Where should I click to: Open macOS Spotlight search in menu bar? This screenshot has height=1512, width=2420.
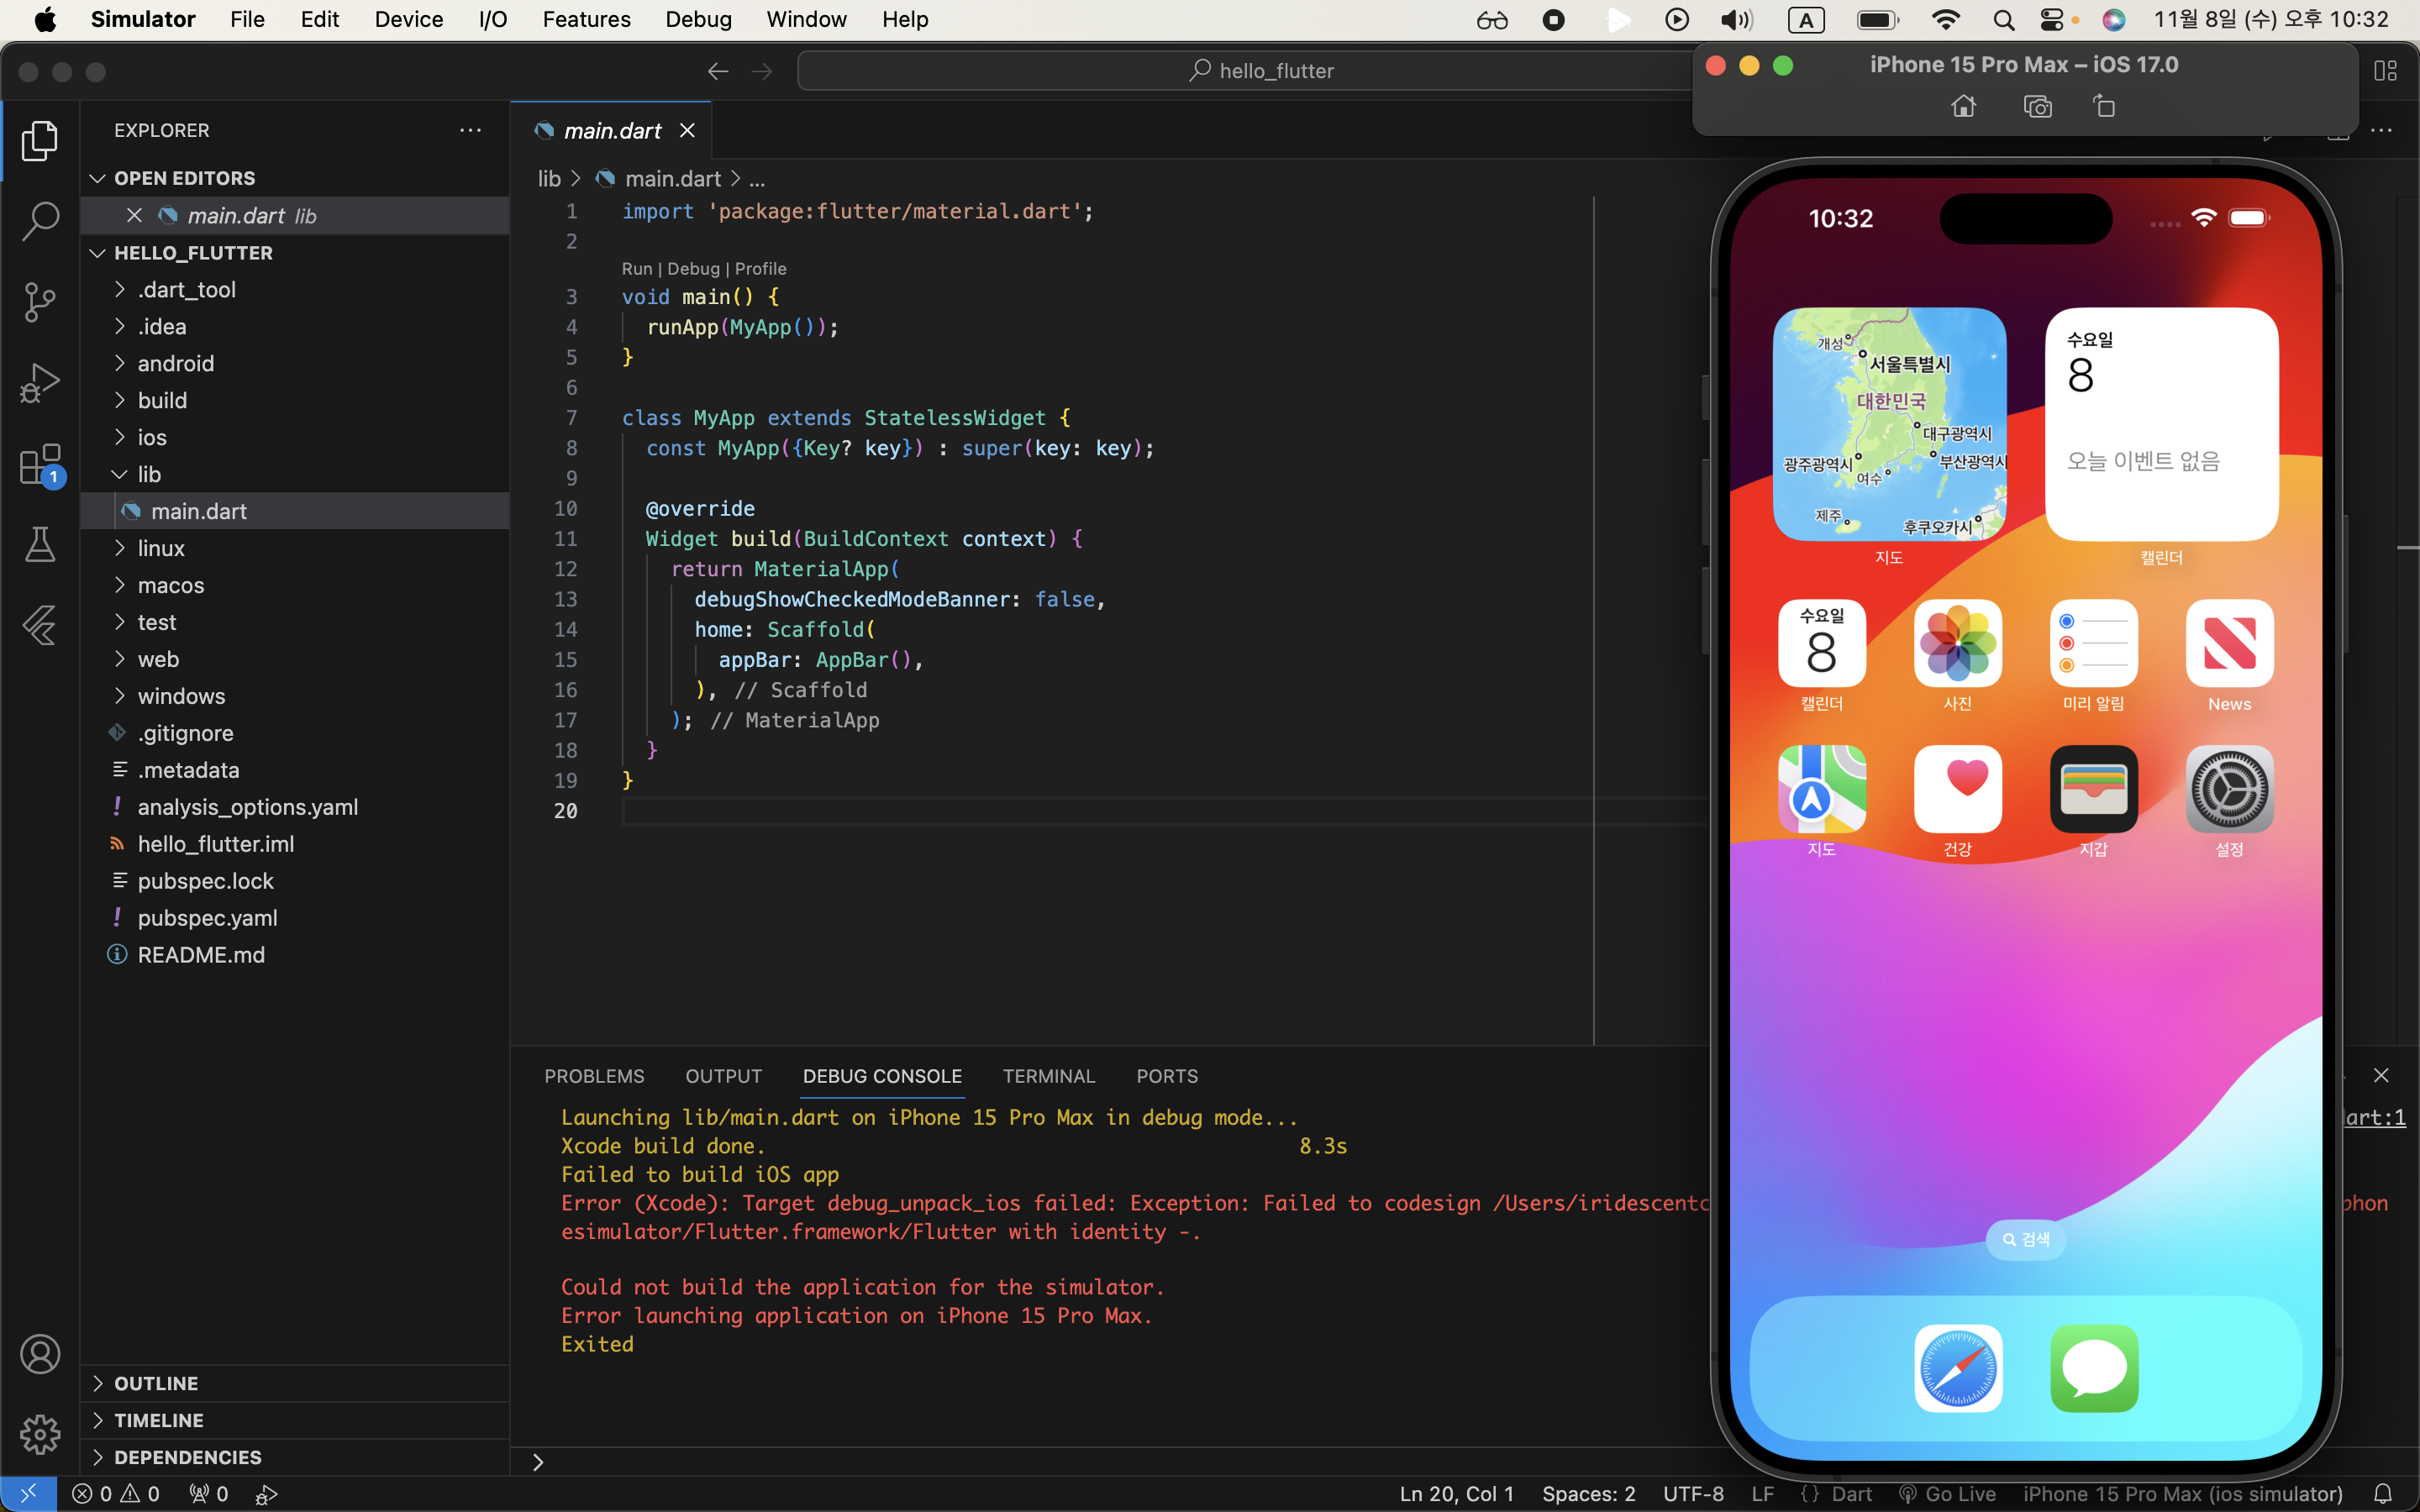(x=2003, y=20)
